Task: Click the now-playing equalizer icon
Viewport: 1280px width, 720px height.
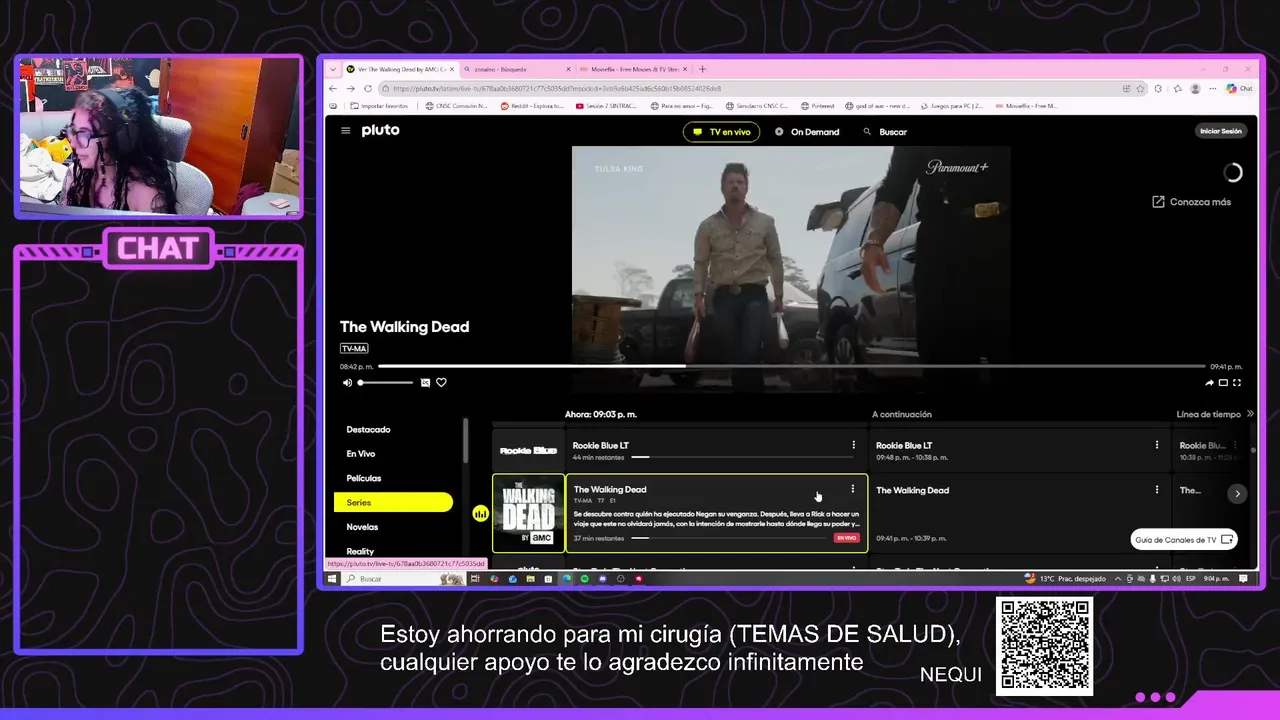Action: tap(480, 514)
